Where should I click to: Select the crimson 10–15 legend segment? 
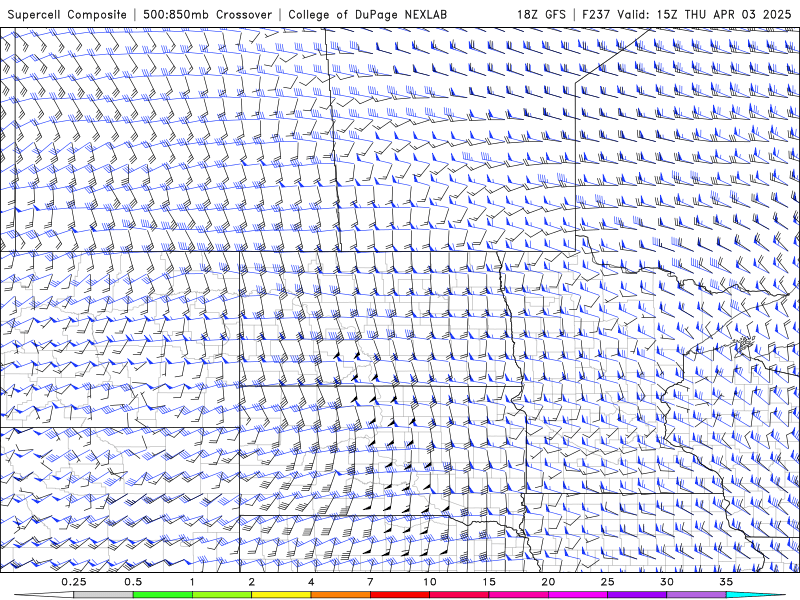[x=459, y=595]
